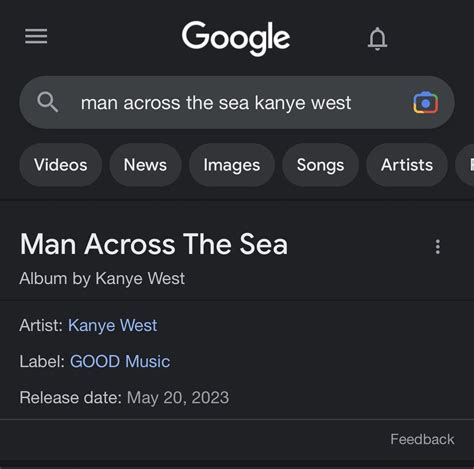Switch to the Images filter
The width and height of the screenshot is (474, 469).
click(x=232, y=165)
